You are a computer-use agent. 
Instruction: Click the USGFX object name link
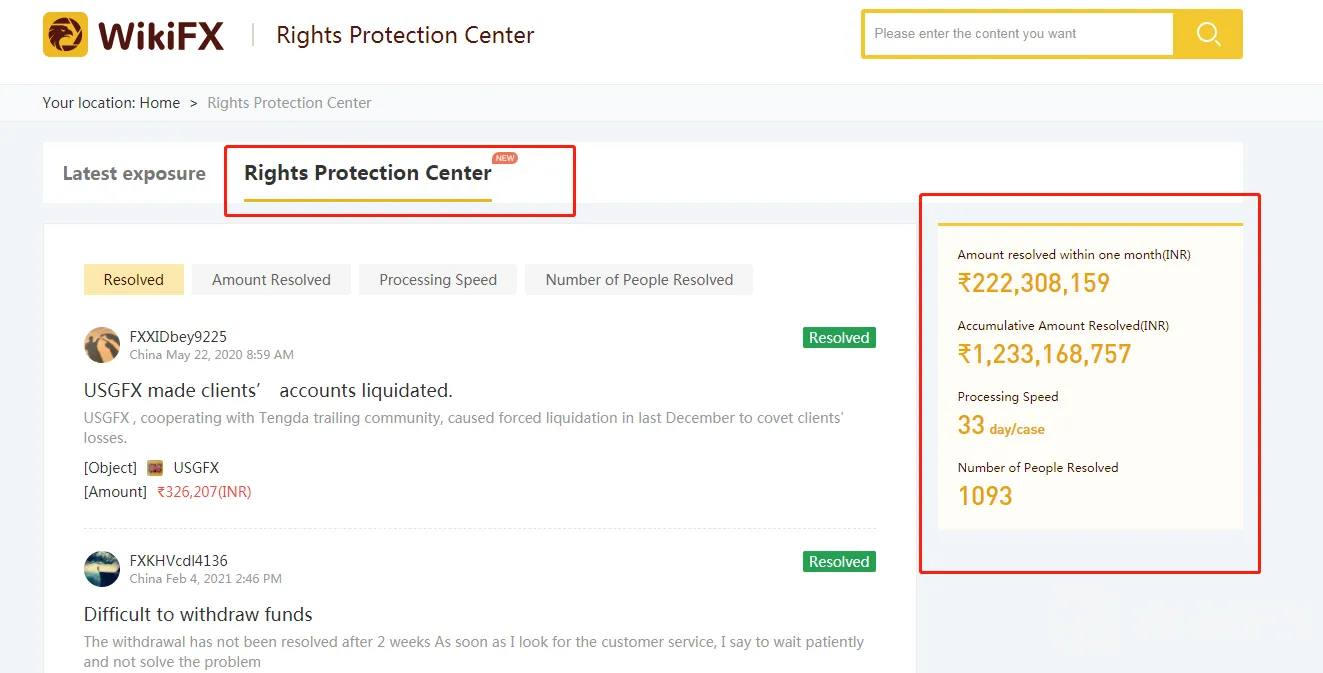point(196,468)
